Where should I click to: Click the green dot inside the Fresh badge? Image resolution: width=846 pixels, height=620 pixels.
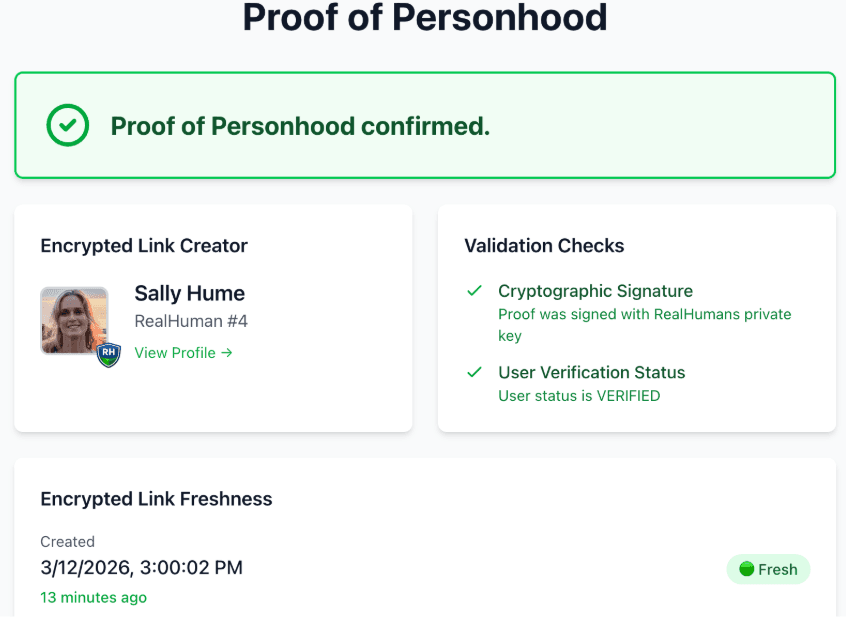click(x=748, y=569)
